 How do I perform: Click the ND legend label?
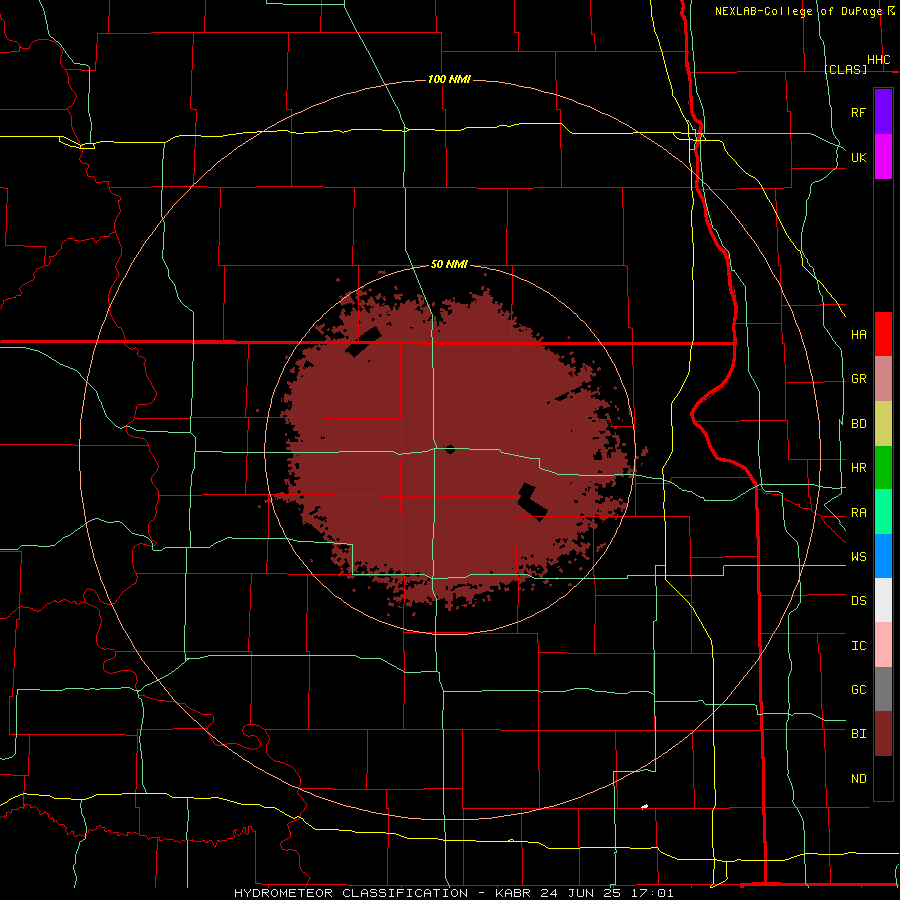tap(858, 779)
